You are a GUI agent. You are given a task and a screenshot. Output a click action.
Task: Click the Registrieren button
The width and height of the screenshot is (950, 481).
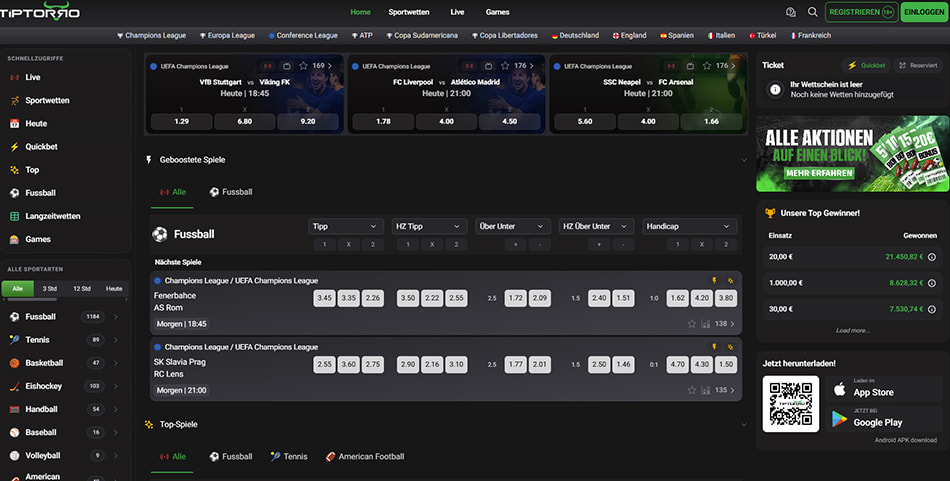pyautogui.click(x=862, y=12)
